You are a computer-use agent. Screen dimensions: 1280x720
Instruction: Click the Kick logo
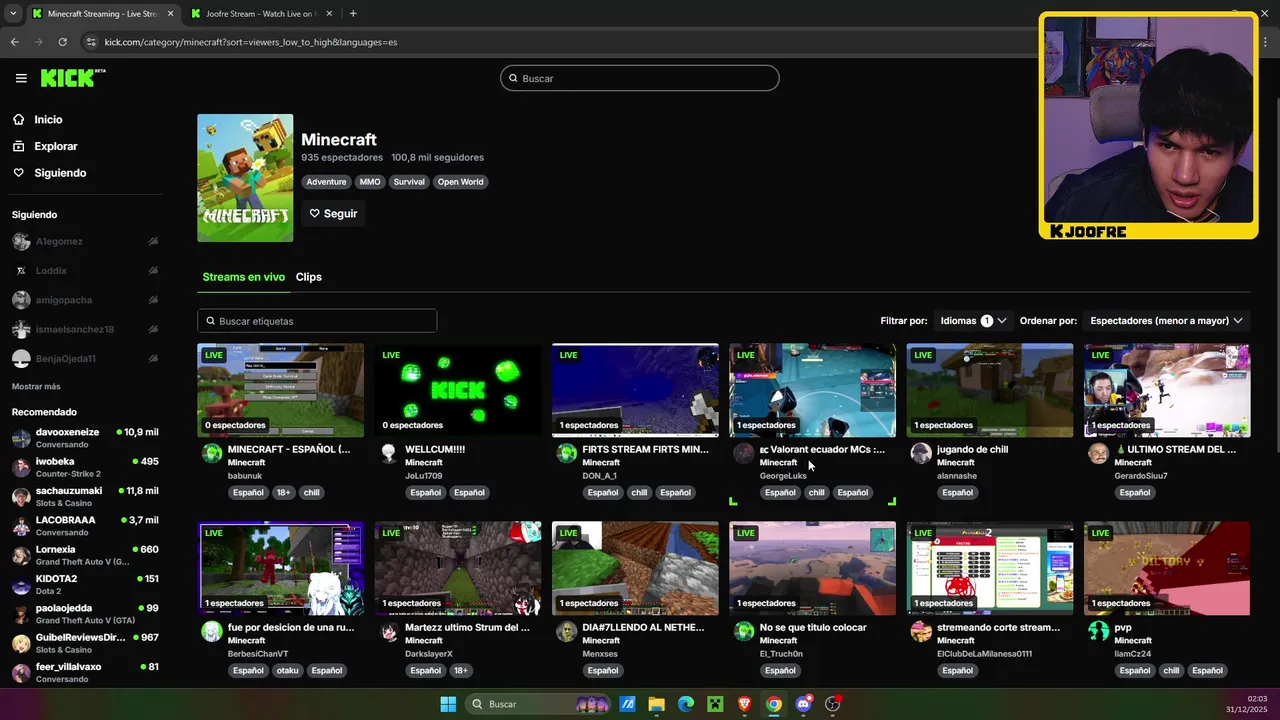(73, 78)
